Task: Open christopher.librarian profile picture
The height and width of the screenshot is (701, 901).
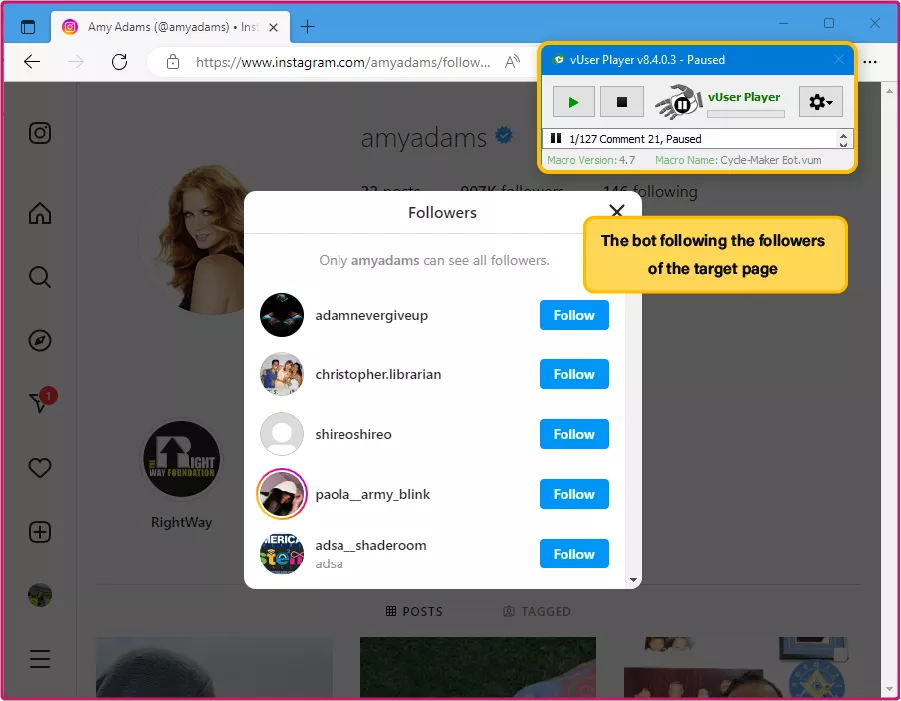Action: 282,374
